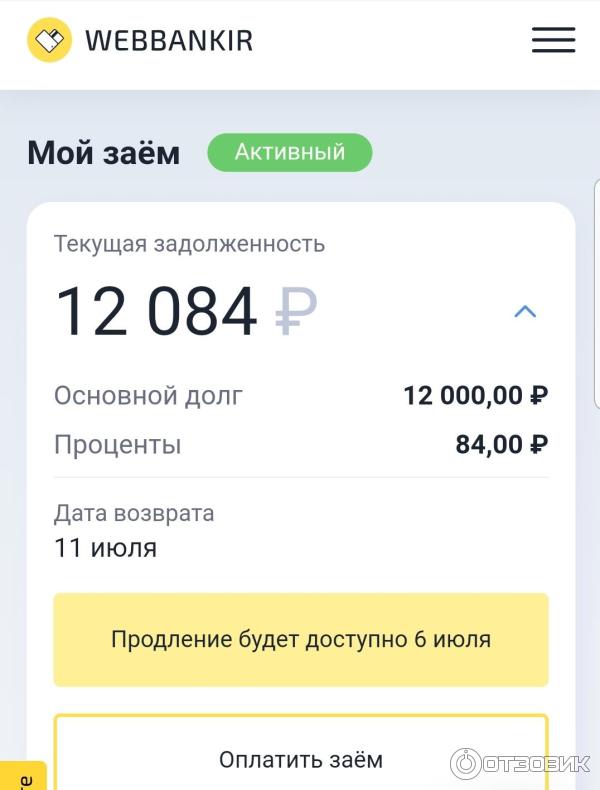
Task: Click the yellow side tab at bottom-left
Action: [x=22, y=777]
